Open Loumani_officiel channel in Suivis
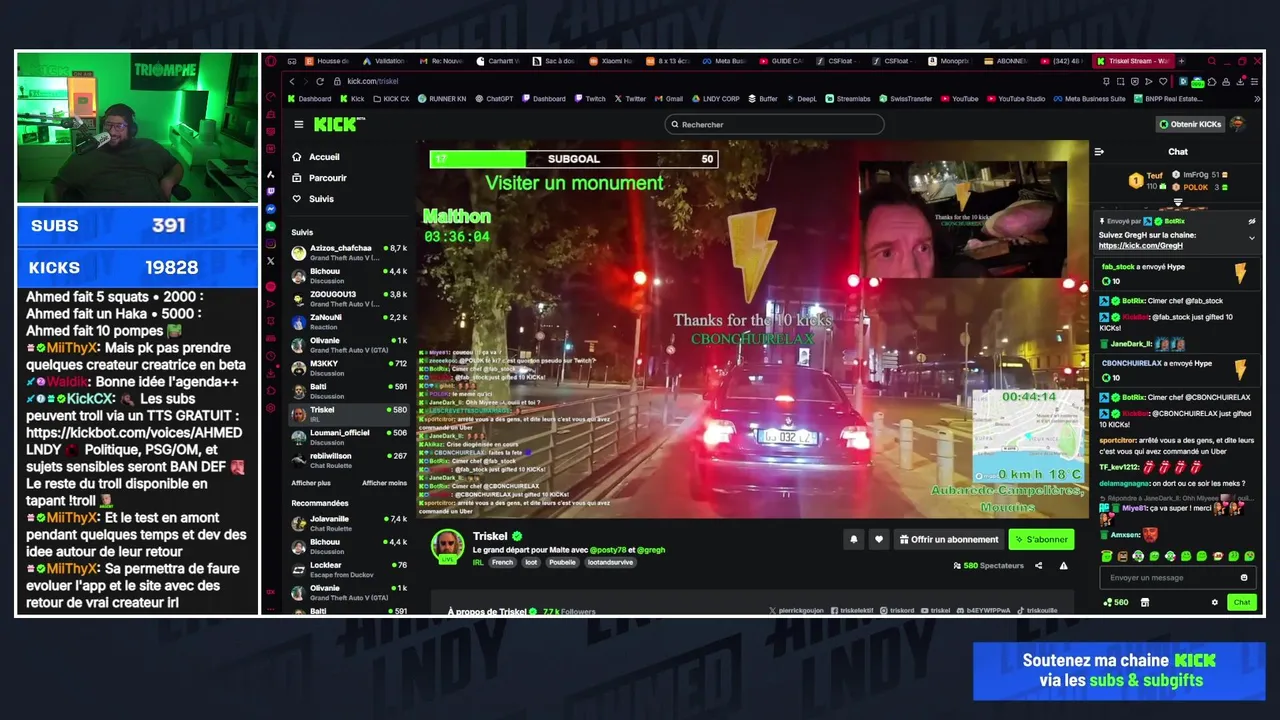1280x720 pixels. (x=349, y=436)
